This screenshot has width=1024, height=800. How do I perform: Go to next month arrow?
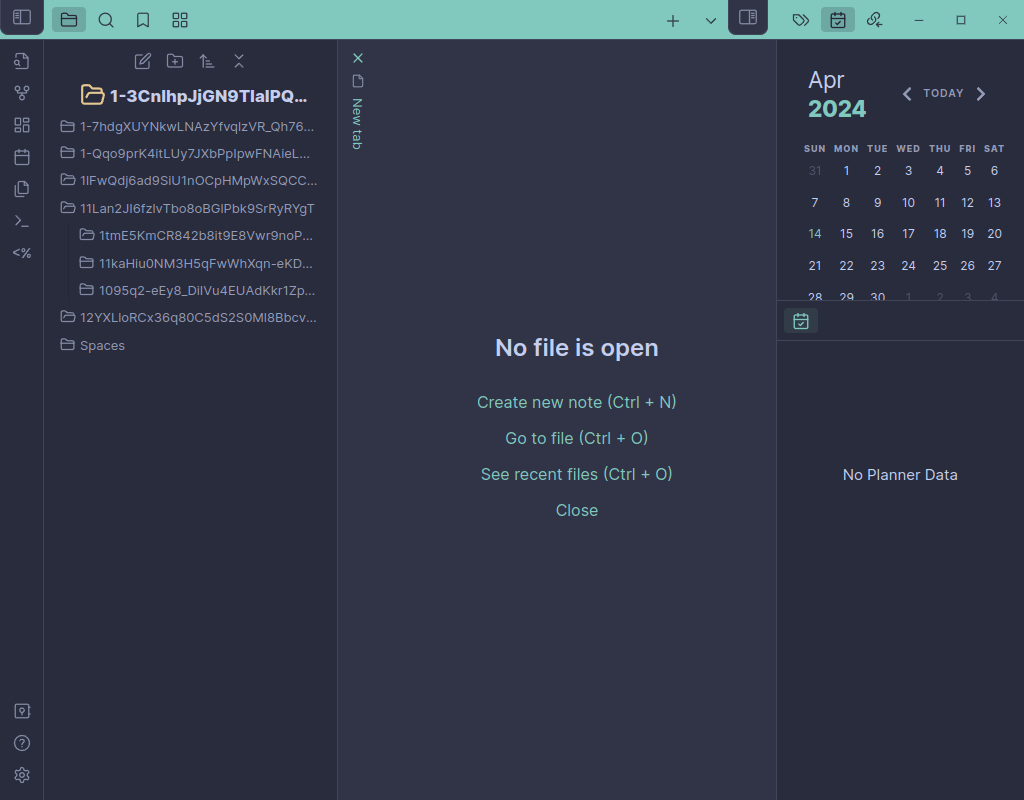point(980,94)
